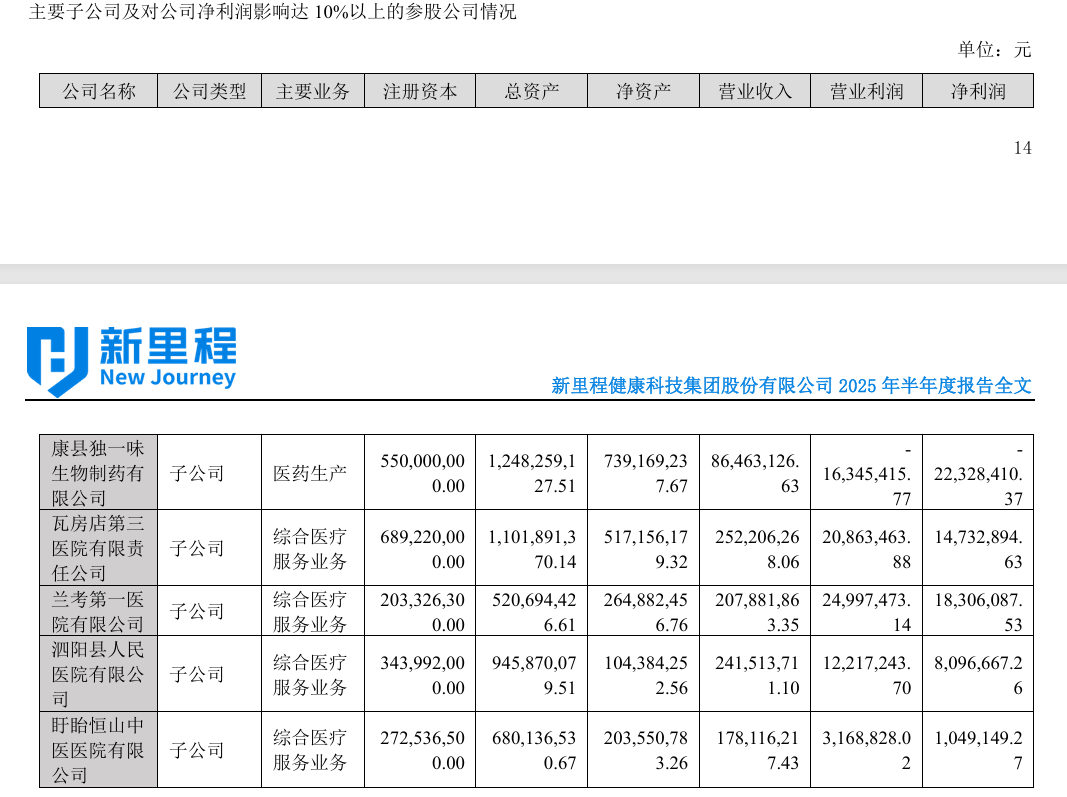Click the 公司类型 column header

[210, 91]
